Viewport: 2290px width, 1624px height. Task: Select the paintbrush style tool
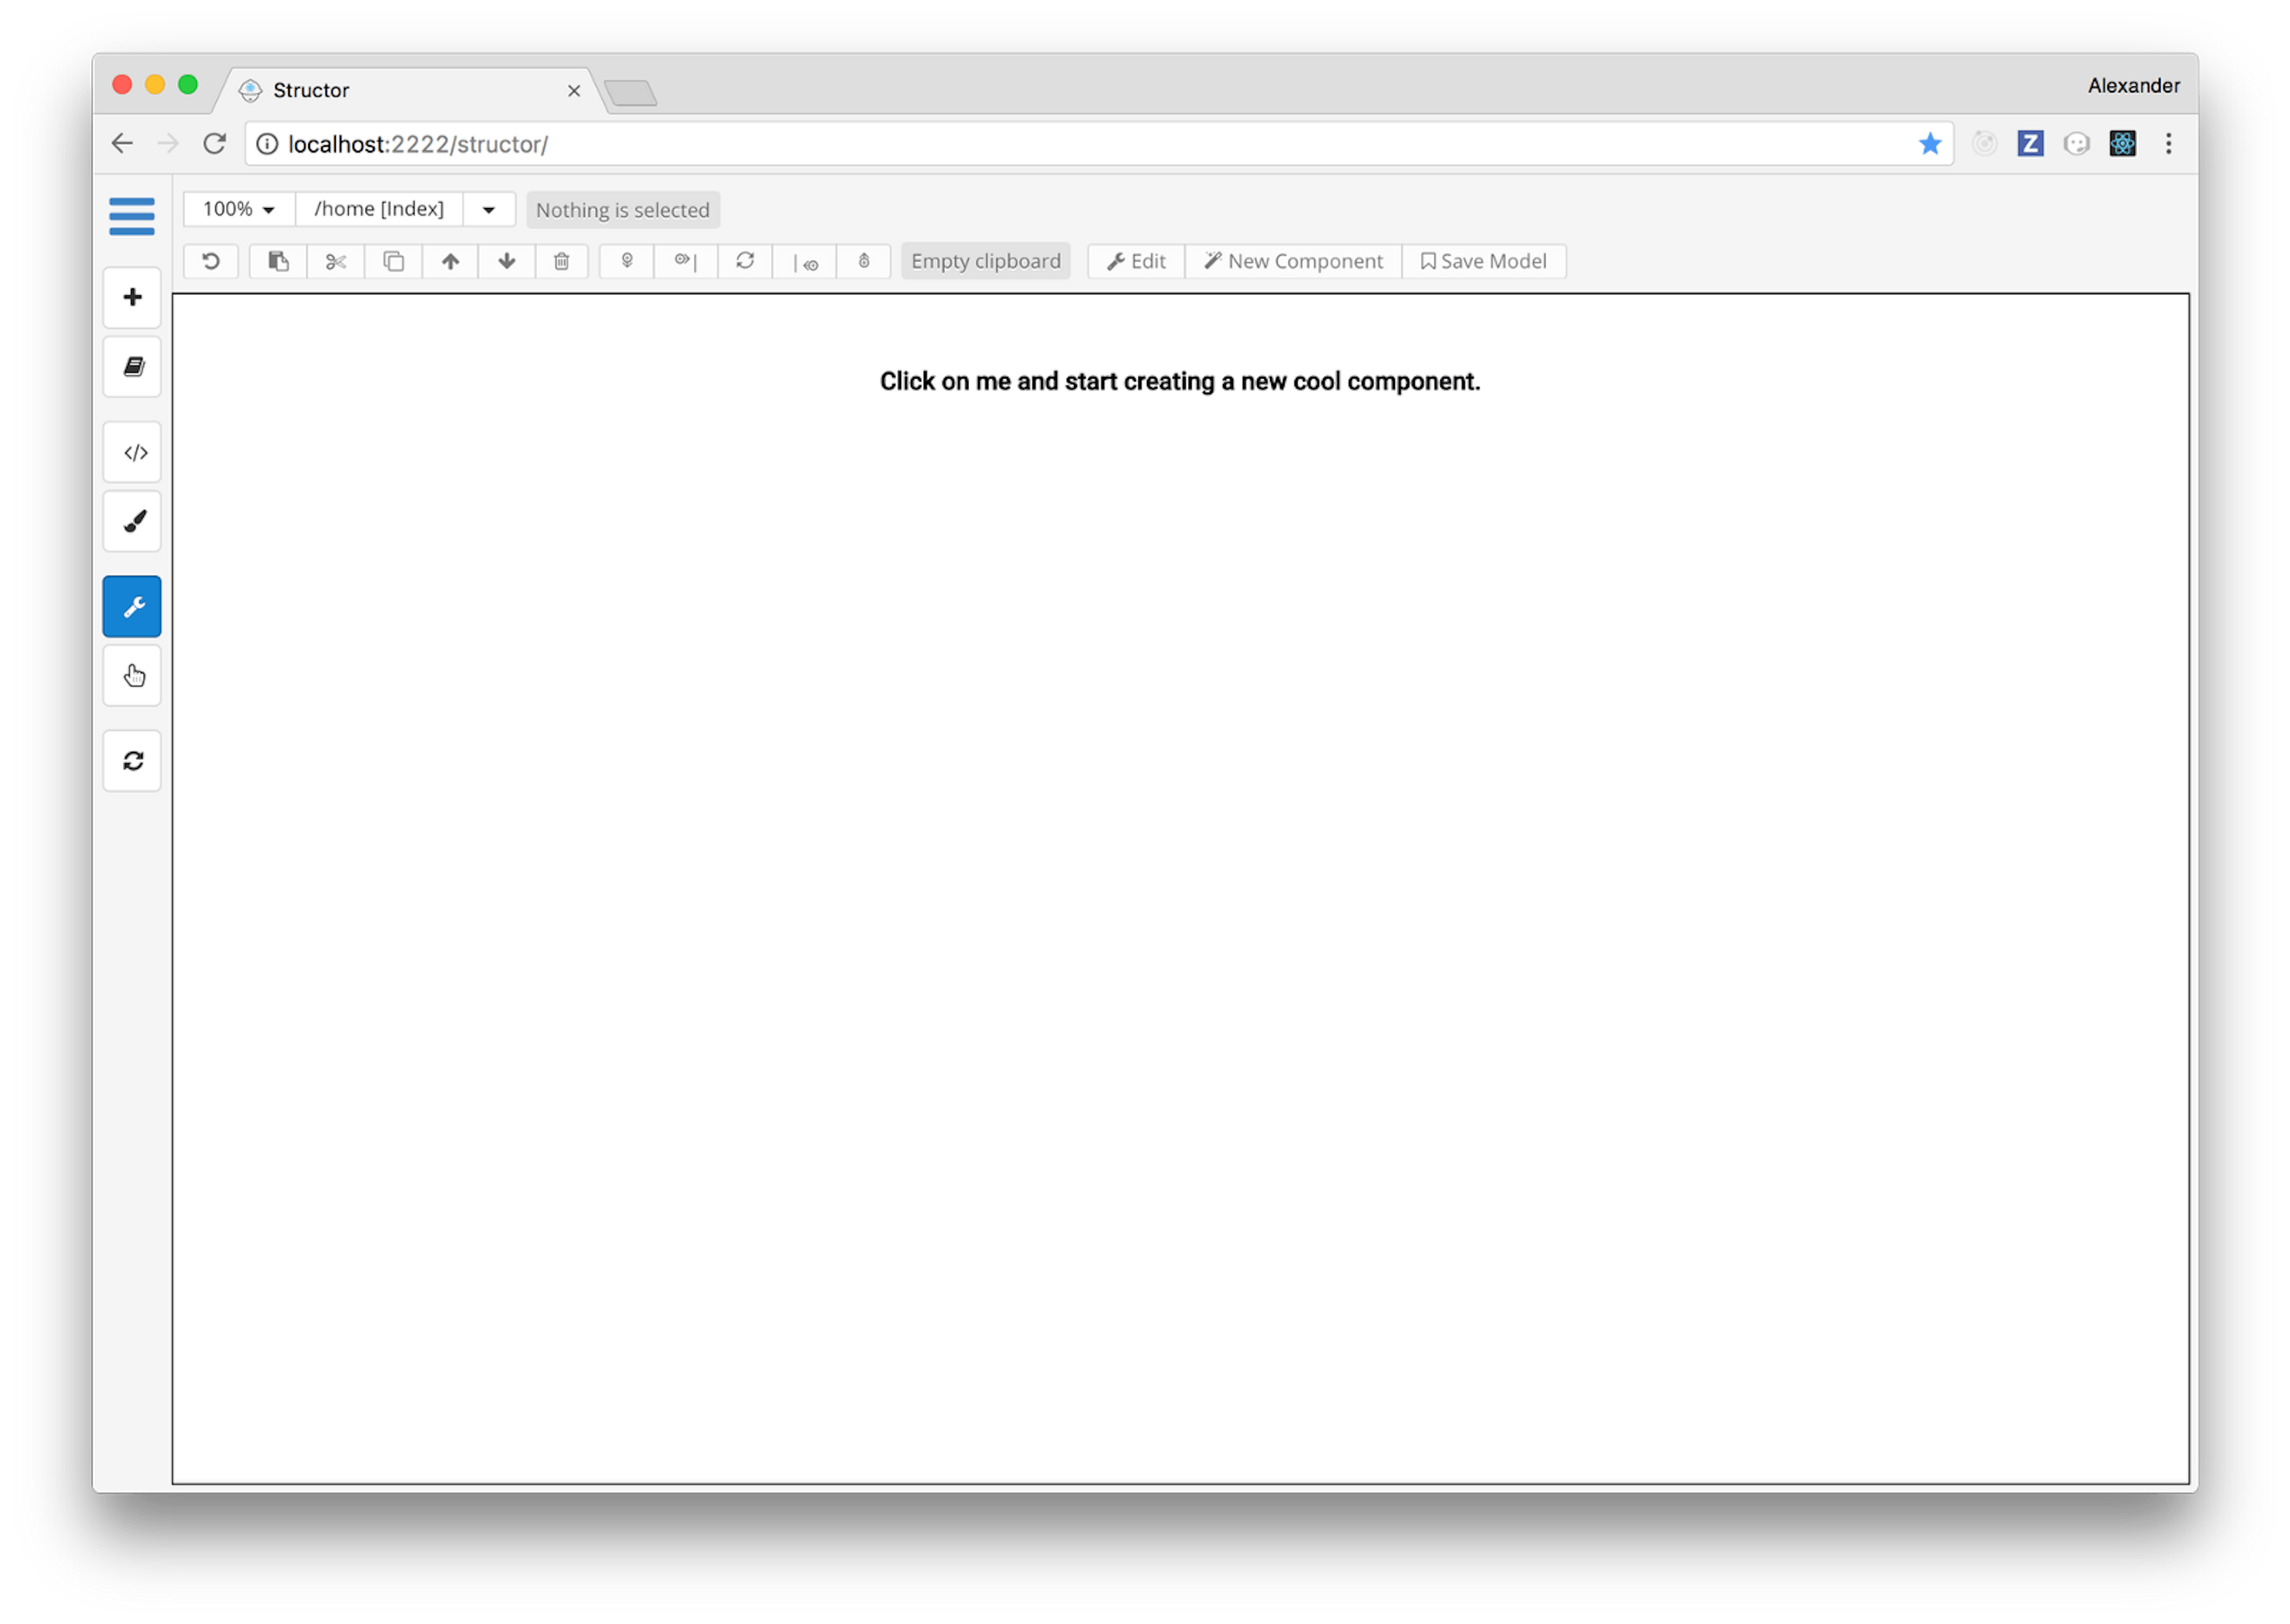[x=132, y=521]
